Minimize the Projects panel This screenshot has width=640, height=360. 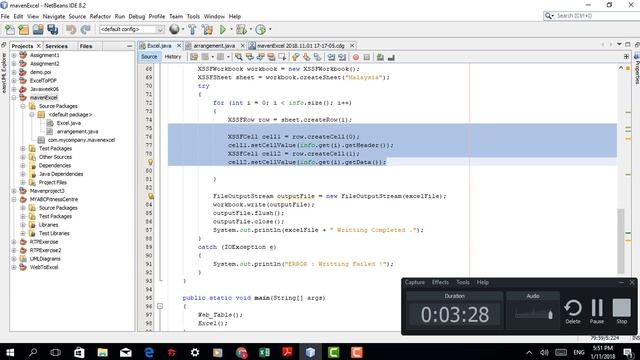point(129,46)
